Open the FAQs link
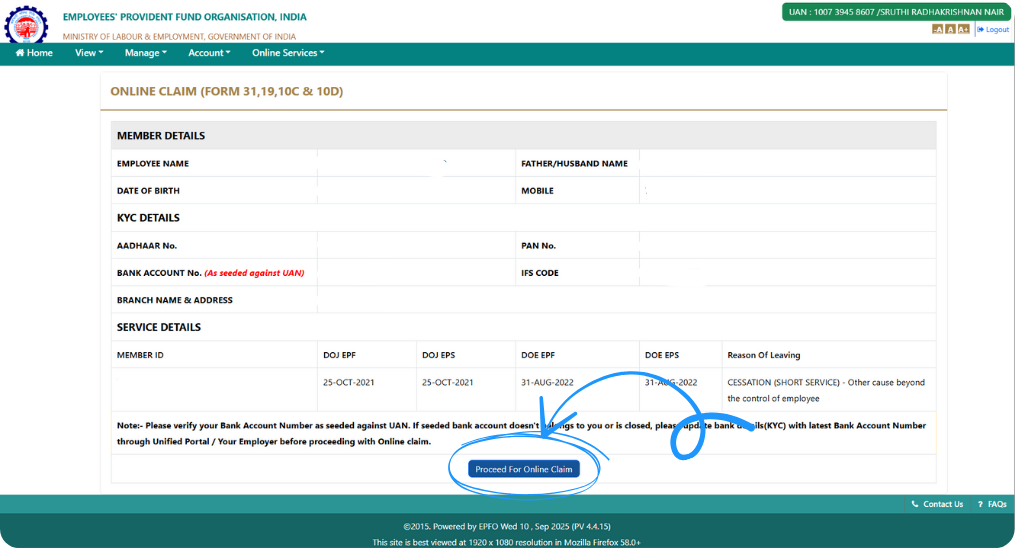Image resolution: width=1015 pixels, height=549 pixels. 992,504
